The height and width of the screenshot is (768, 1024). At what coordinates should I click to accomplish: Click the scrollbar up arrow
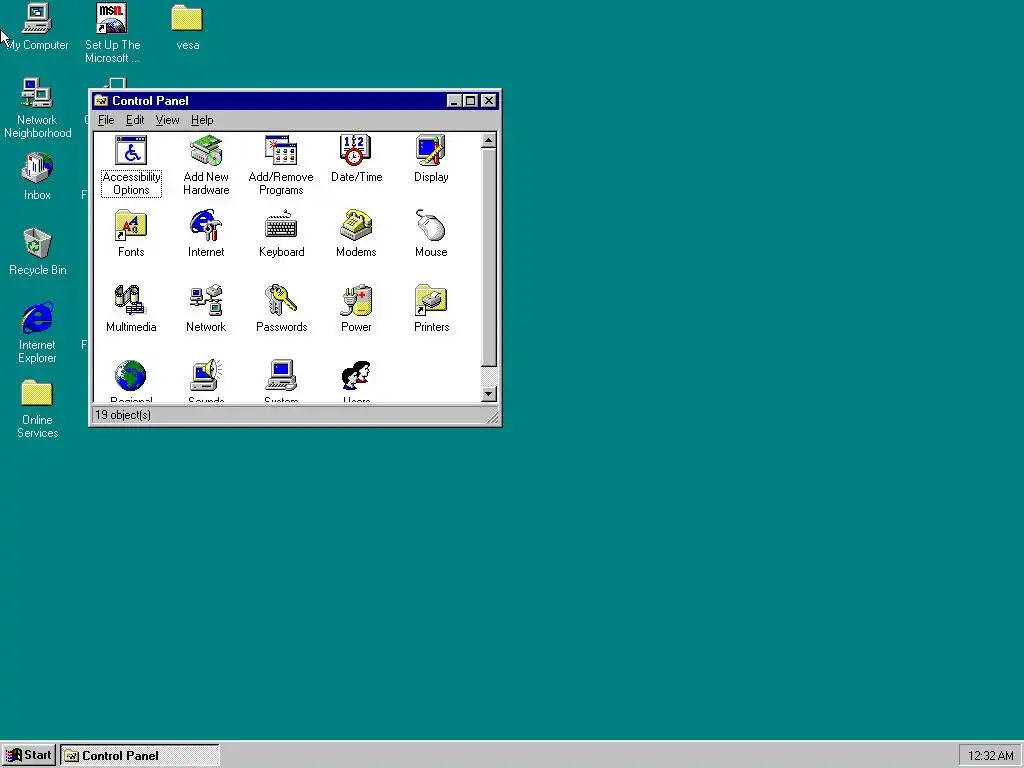click(488, 140)
